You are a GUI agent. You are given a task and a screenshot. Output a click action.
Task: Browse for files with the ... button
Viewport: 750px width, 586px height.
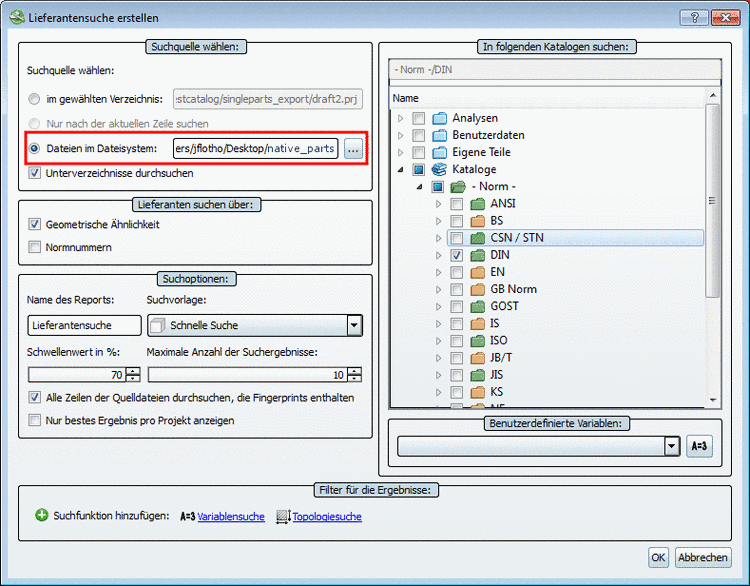[353, 149]
